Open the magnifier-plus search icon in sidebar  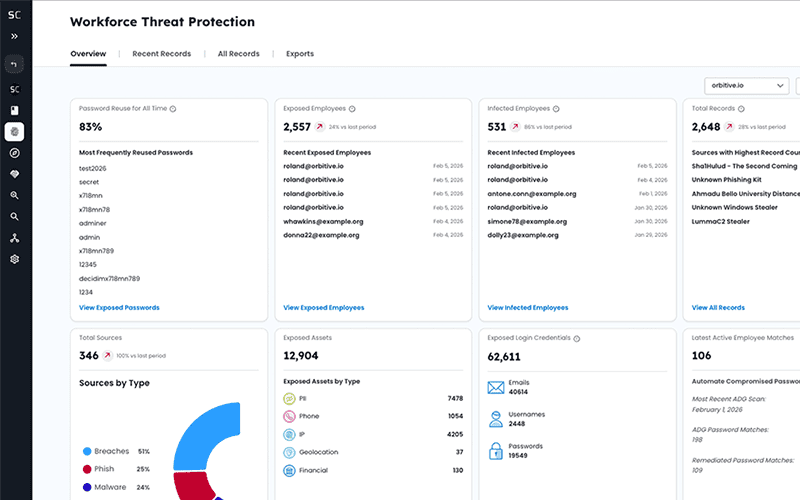[14, 195]
